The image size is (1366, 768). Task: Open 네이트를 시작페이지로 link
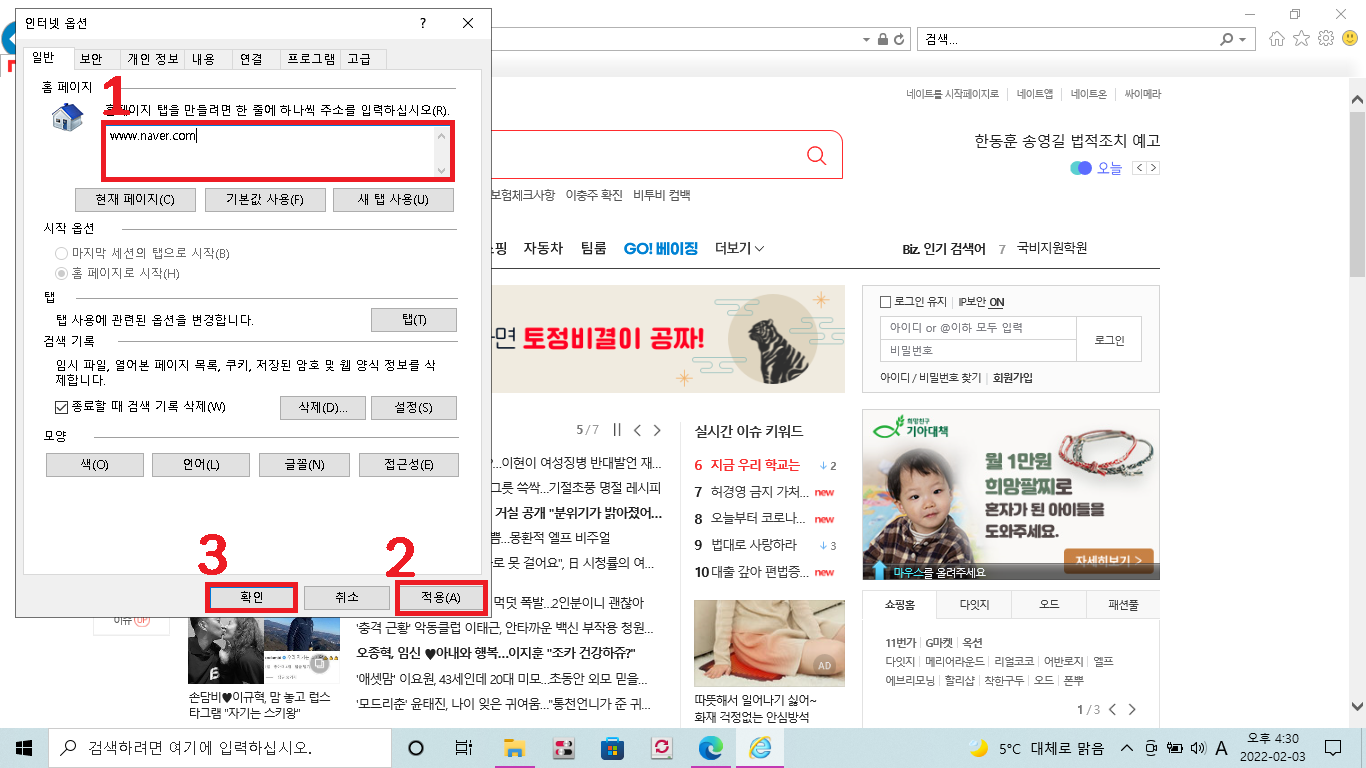click(x=953, y=94)
